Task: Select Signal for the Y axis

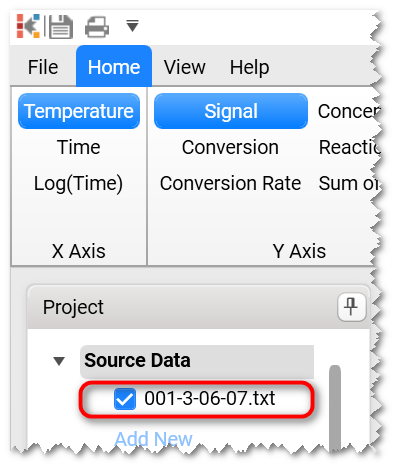Action: tap(231, 111)
